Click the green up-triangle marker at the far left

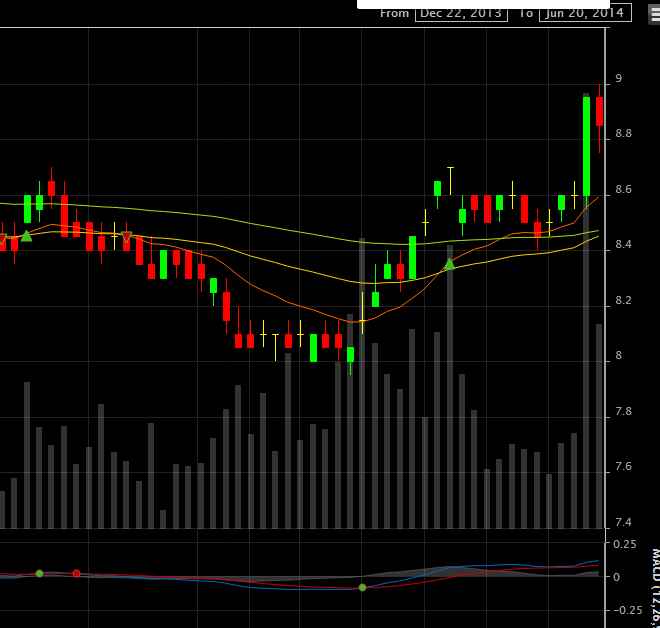(x=27, y=236)
